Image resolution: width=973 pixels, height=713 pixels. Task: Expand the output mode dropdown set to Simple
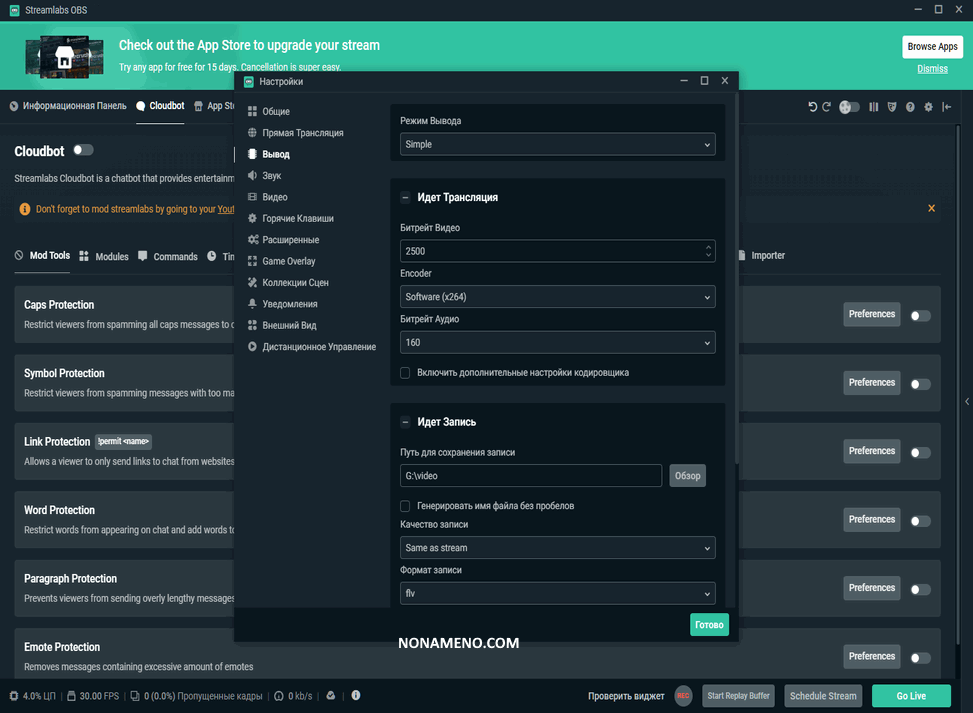pyautogui.click(x=557, y=144)
